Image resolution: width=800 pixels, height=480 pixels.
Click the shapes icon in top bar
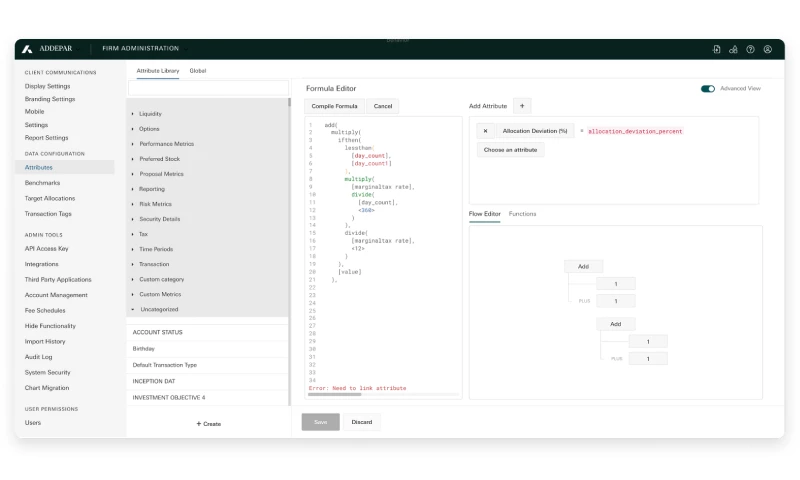pyautogui.click(x=733, y=49)
